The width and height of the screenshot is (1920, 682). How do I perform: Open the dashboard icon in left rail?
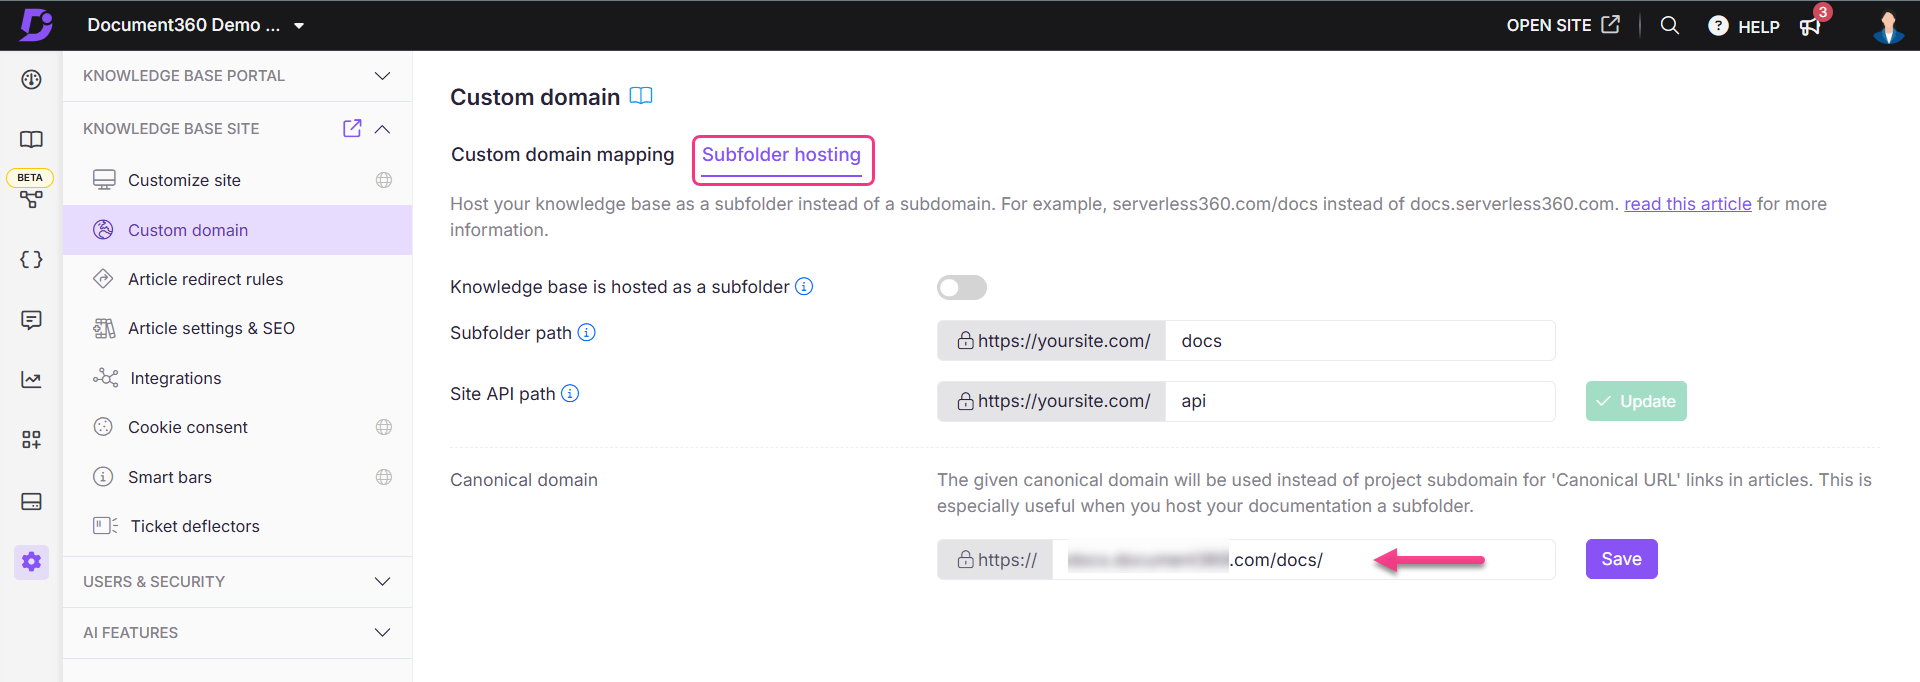[32, 79]
